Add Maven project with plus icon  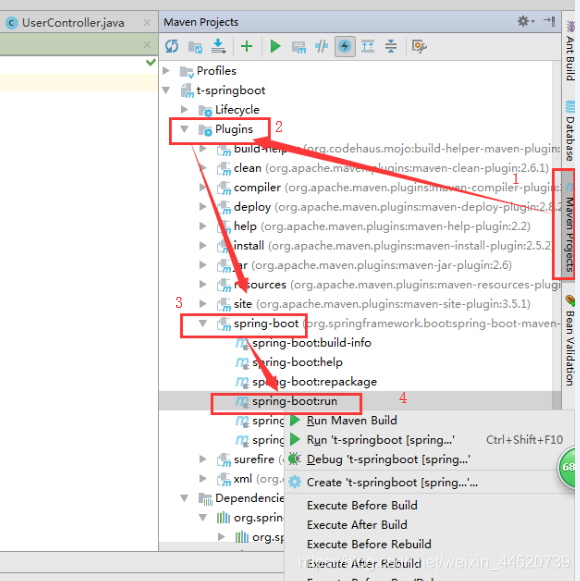pyautogui.click(x=246, y=46)
